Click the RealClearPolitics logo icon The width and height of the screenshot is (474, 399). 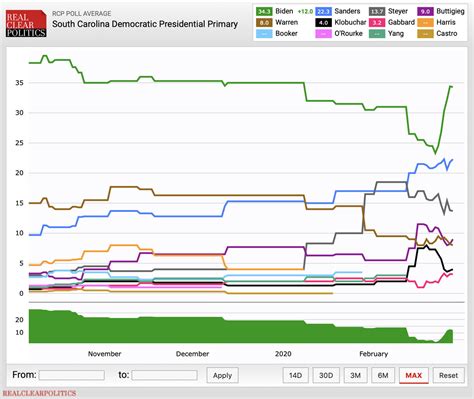[x=26, y=24]
